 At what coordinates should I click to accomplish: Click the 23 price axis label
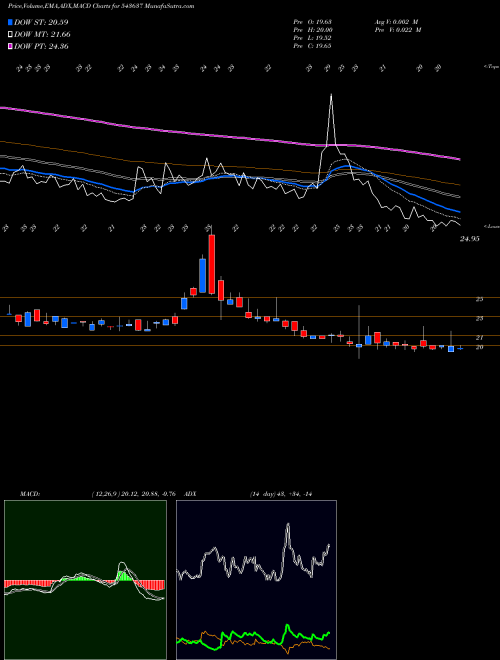pyautogui.click(x=479, y=319)
